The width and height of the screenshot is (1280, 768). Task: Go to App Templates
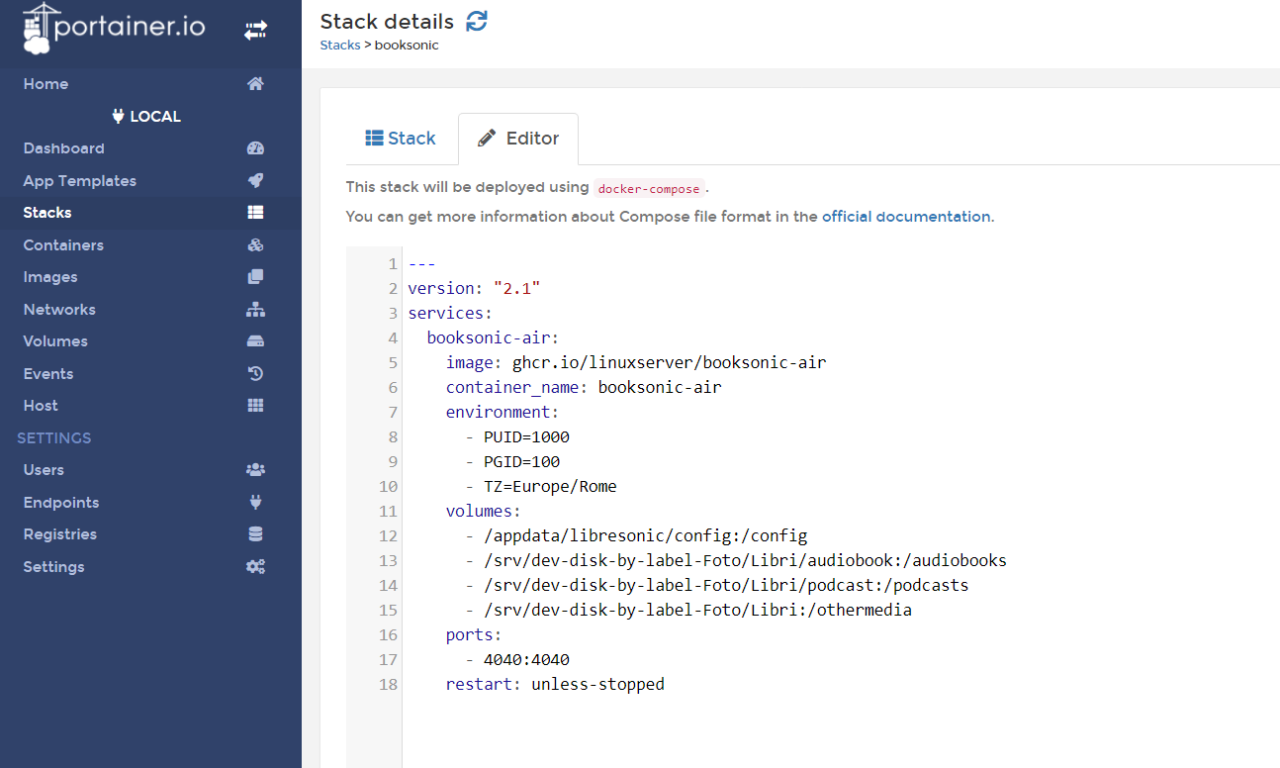click(x=80, y=181)
